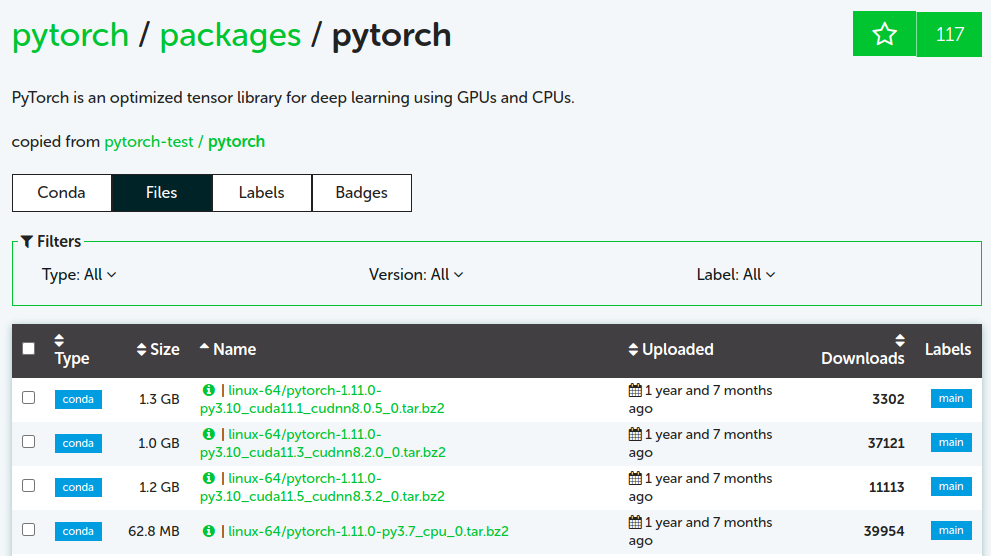991x556 pixels.
Task: Click info icon for cuda11.5 package
Action: [x=209, y=478]
